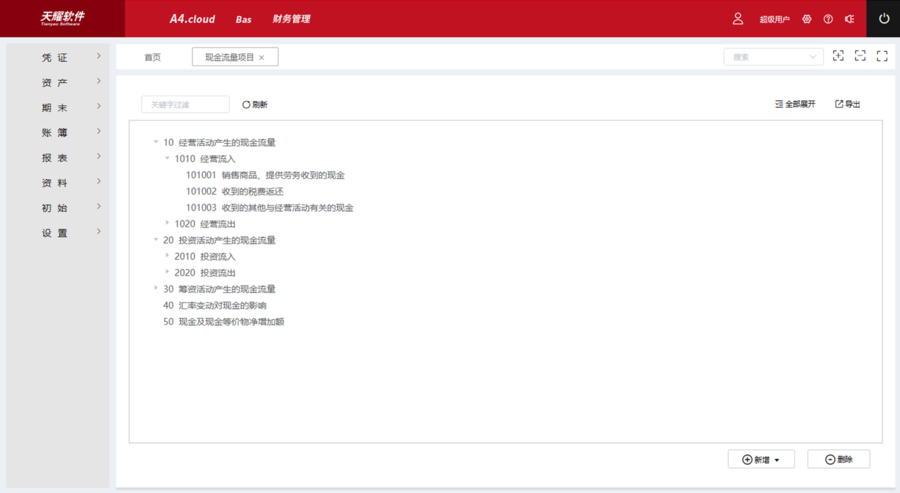This screenshot has height=493, width=900.
Task: Click the settings gear icon in header
Action: (807, 19)
